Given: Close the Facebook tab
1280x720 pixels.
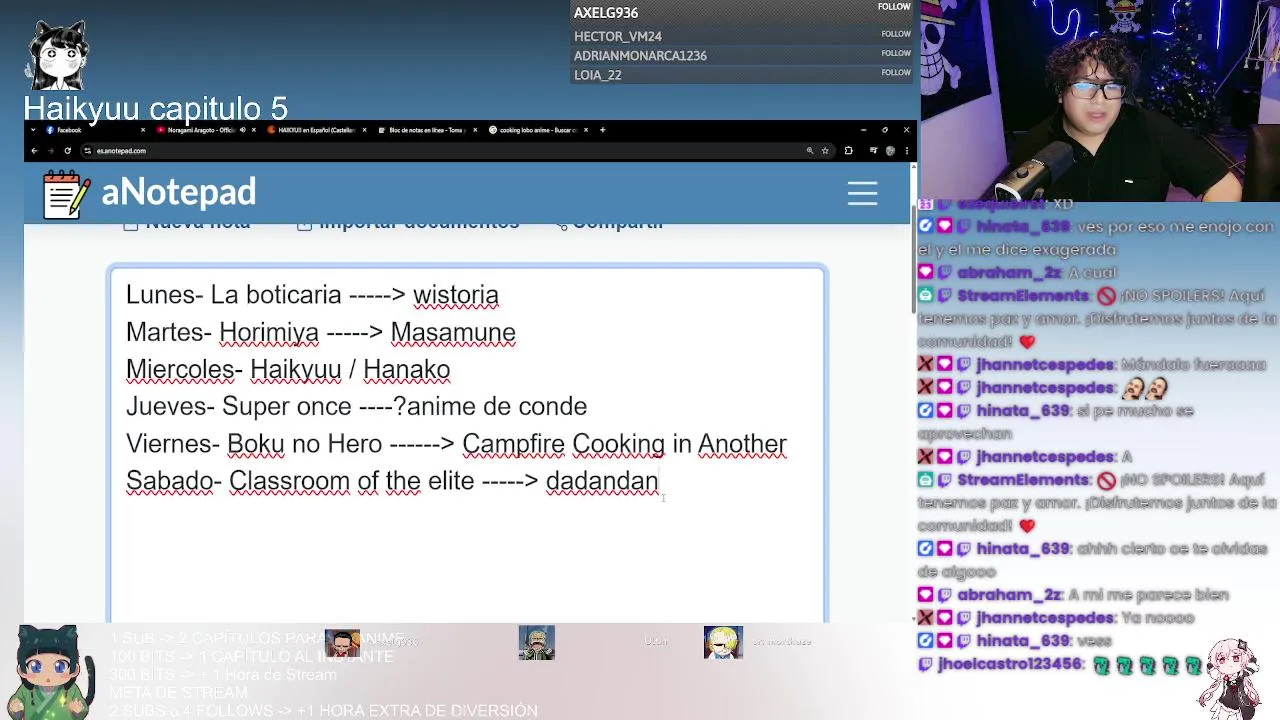Looking at the screenshot, I should tap(143, 130).
